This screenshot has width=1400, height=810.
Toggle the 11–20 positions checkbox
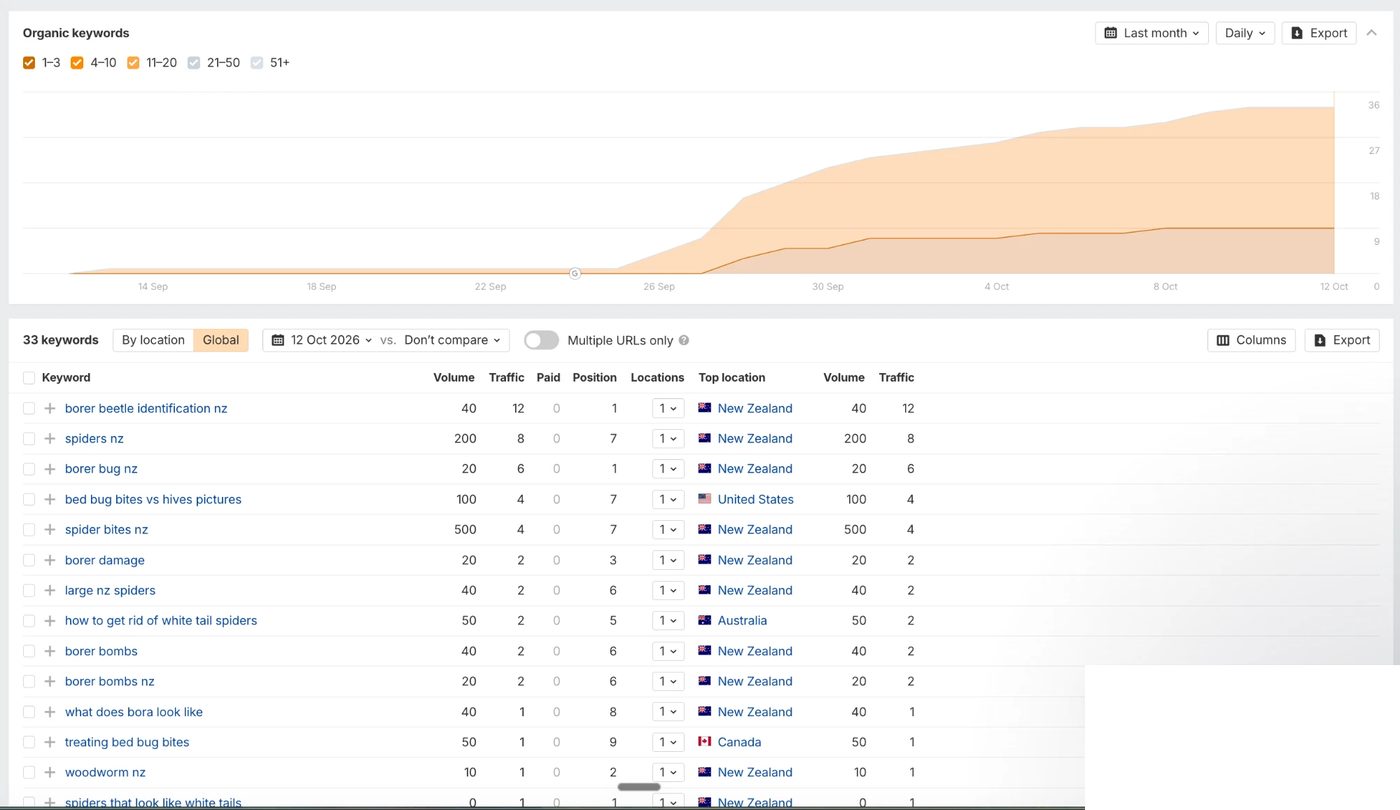[133, 63]
